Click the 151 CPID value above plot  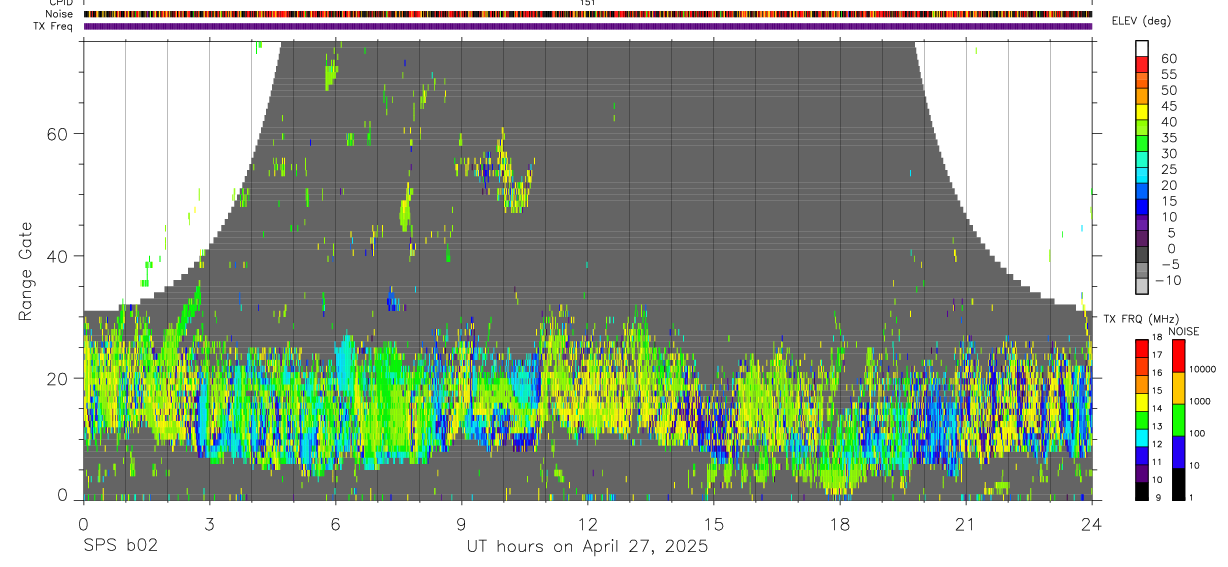[587, 3]
